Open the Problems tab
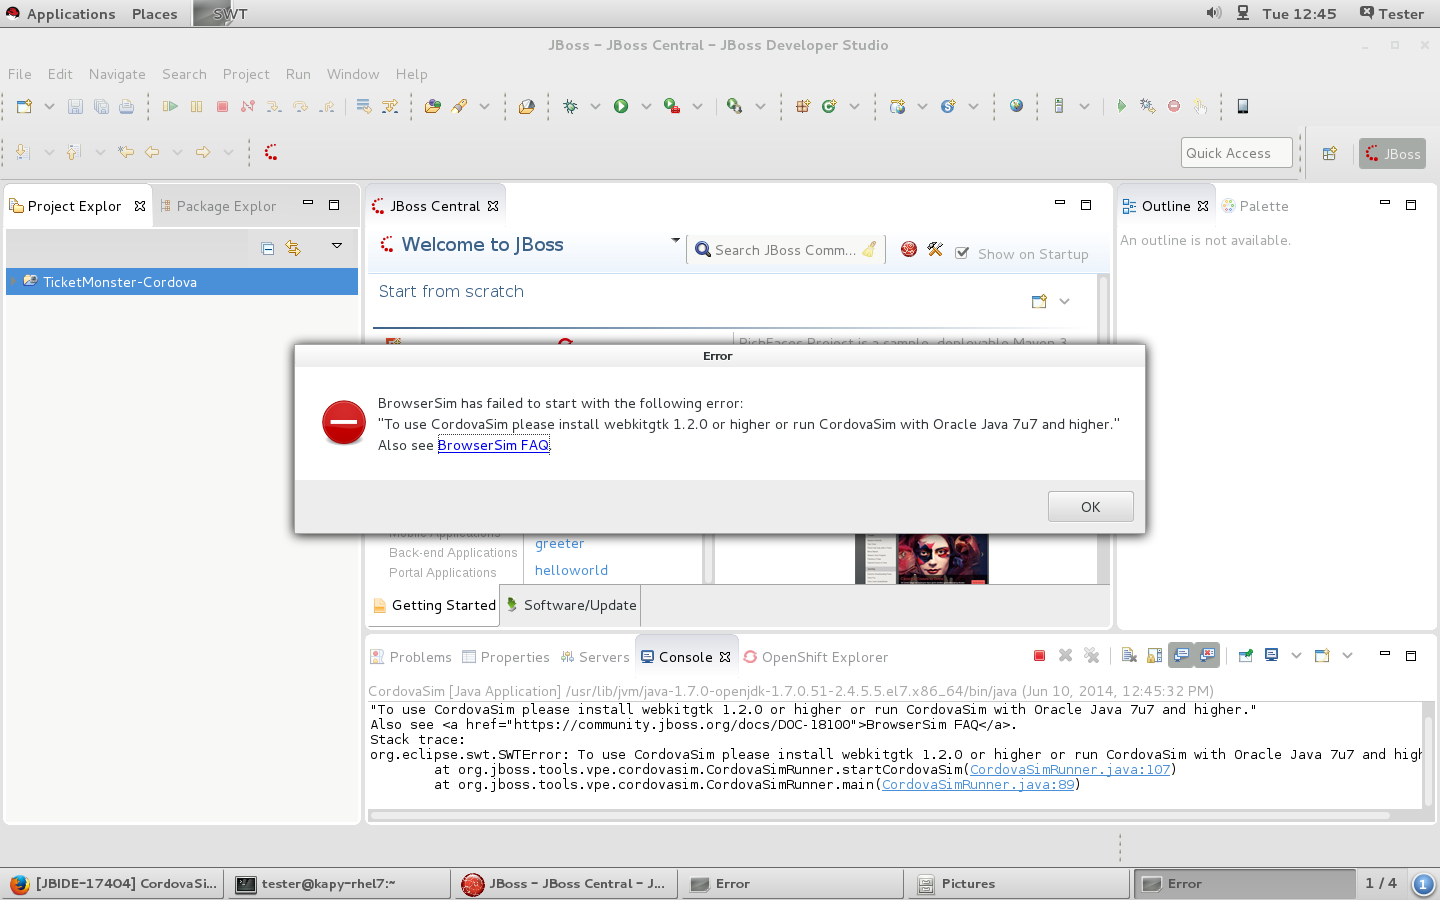Image resolution: width=1440 pixels, height=900 pixels. (x=411, y=657)
